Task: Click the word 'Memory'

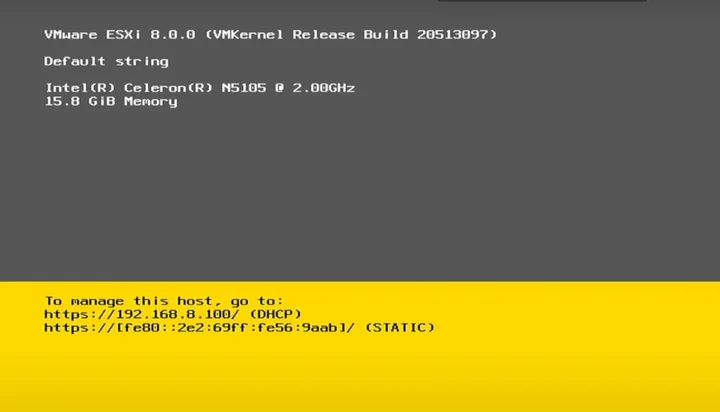Action: tap(151, 102)
